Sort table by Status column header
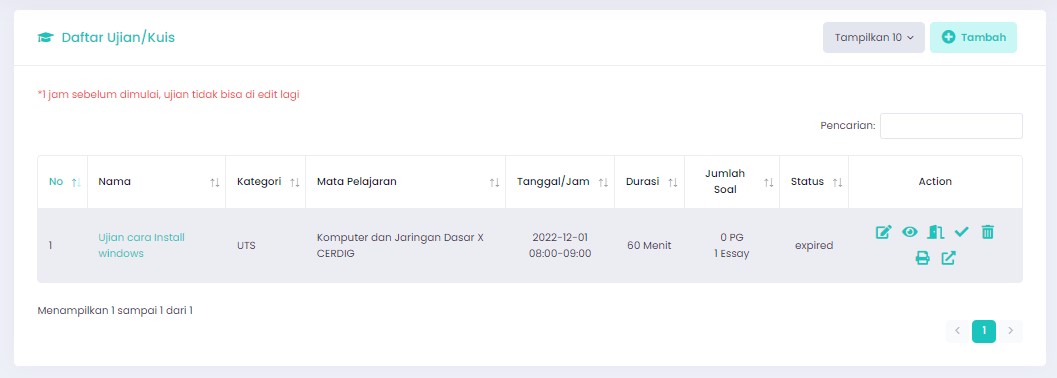 coord(814,182)
